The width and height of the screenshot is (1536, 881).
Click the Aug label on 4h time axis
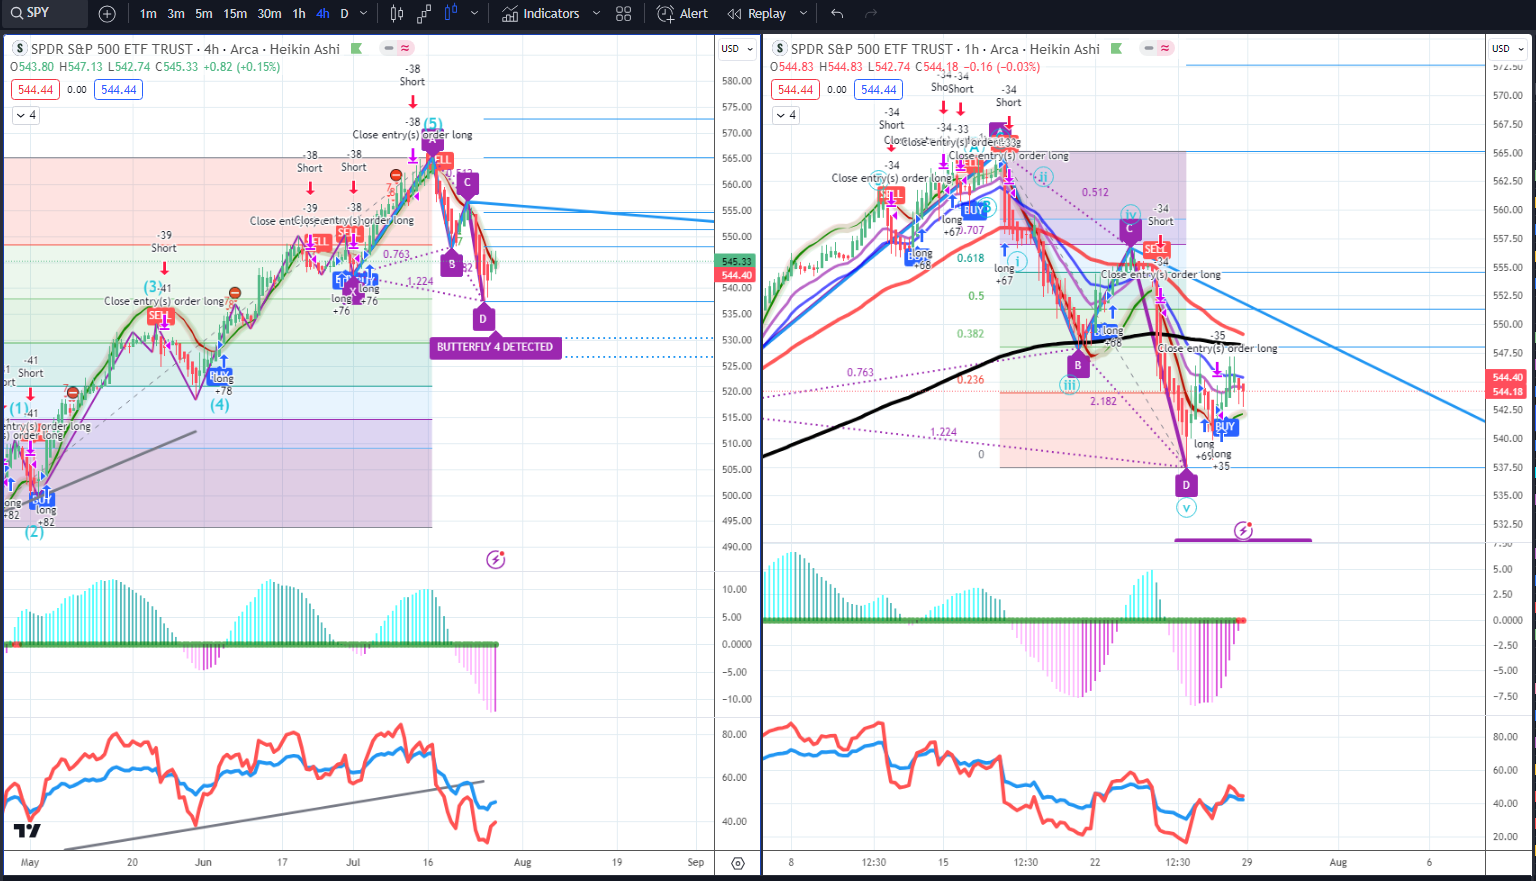(x=522, y=862)
